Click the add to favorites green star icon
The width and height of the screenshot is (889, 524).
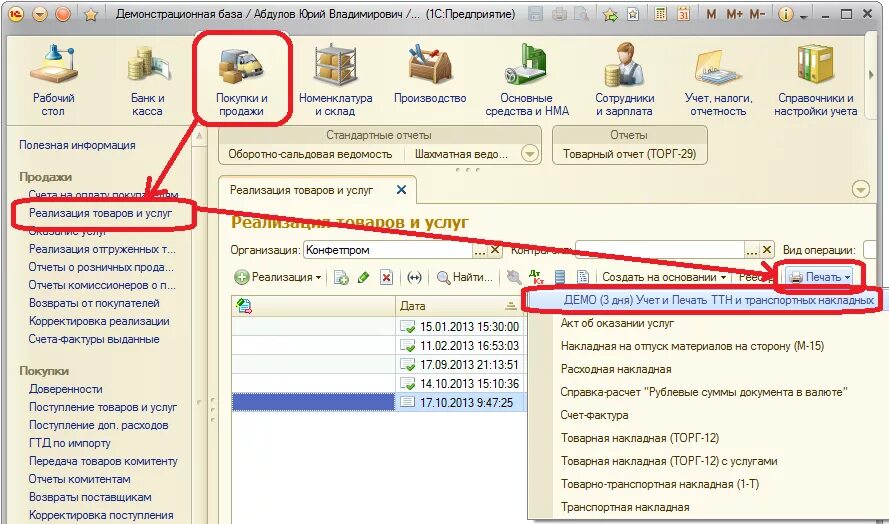(x=610, y=14)
